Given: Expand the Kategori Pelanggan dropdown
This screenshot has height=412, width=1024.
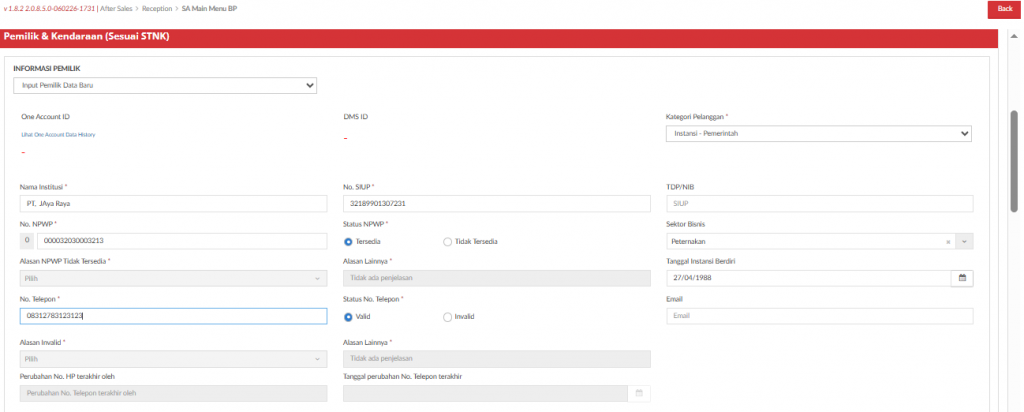Looking at the screenshot, I should [819, 133].
